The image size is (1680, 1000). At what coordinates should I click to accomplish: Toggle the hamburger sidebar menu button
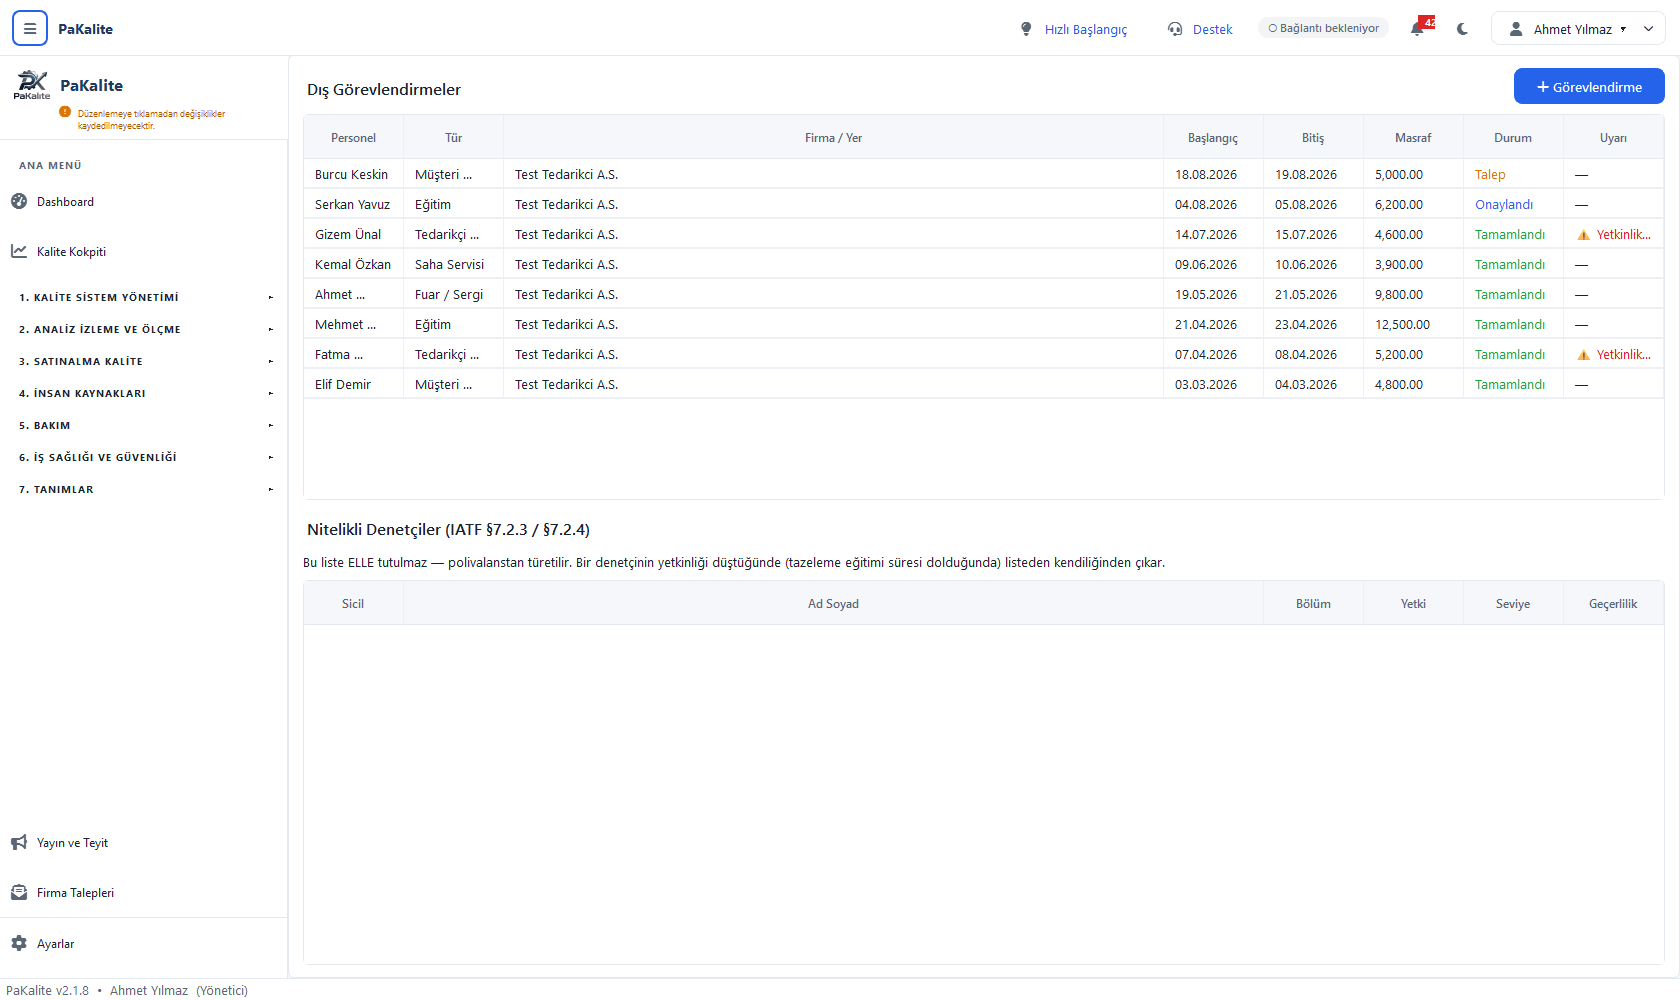coord(30,29)
